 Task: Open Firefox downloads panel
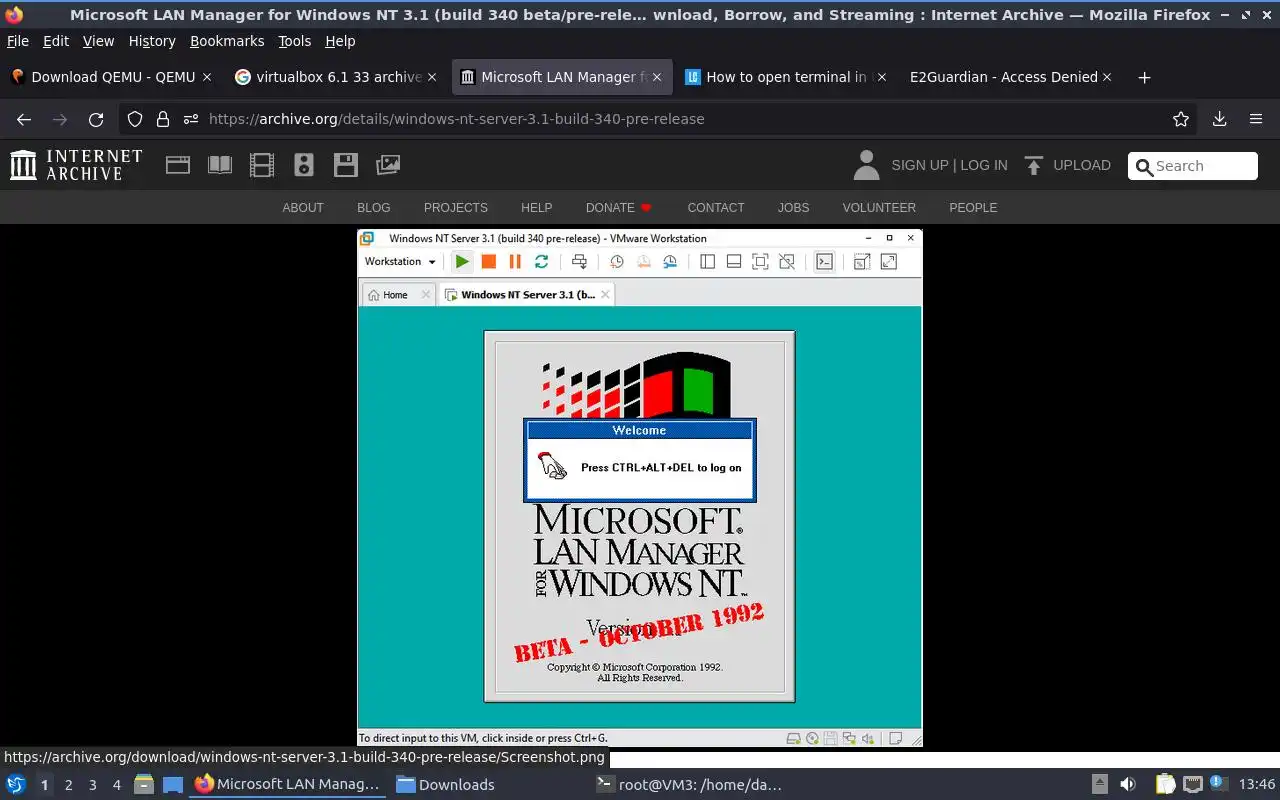pyautogui.click(x=1220, y=119)
